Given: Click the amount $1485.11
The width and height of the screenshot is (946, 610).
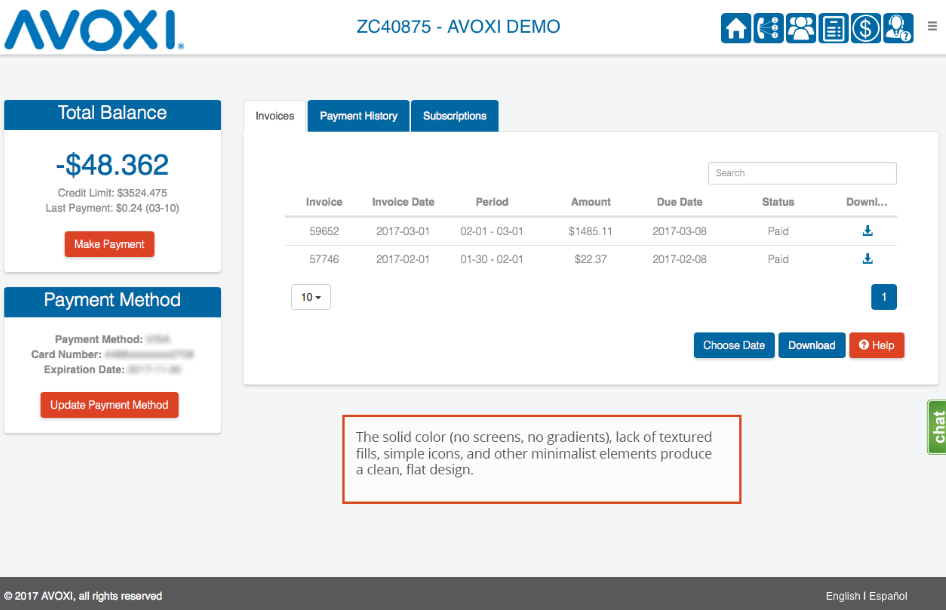Looking at the screenshot, I should click(590, 231).
